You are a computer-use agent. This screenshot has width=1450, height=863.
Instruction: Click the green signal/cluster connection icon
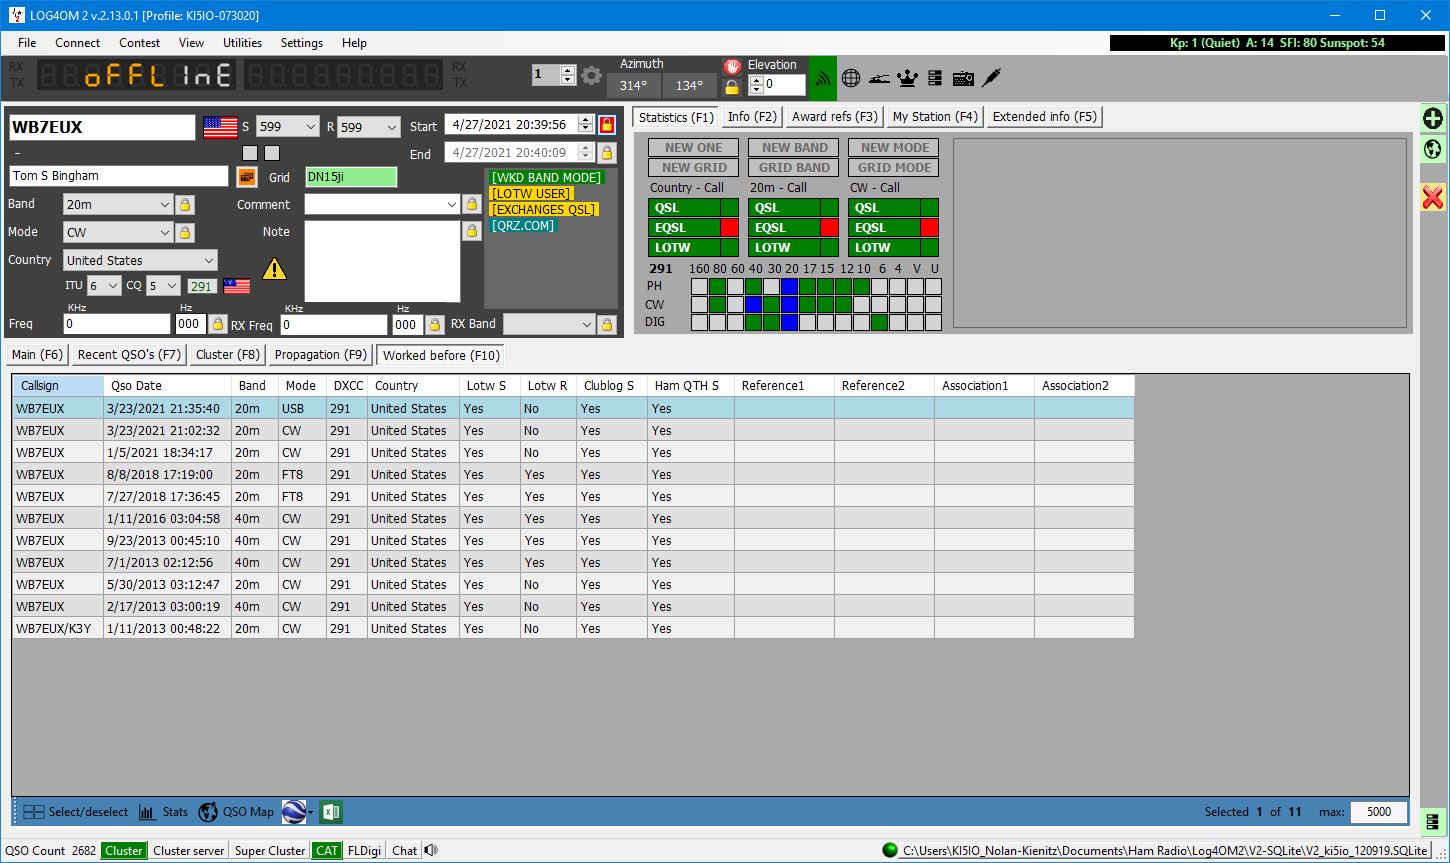(x=822, y=77)
